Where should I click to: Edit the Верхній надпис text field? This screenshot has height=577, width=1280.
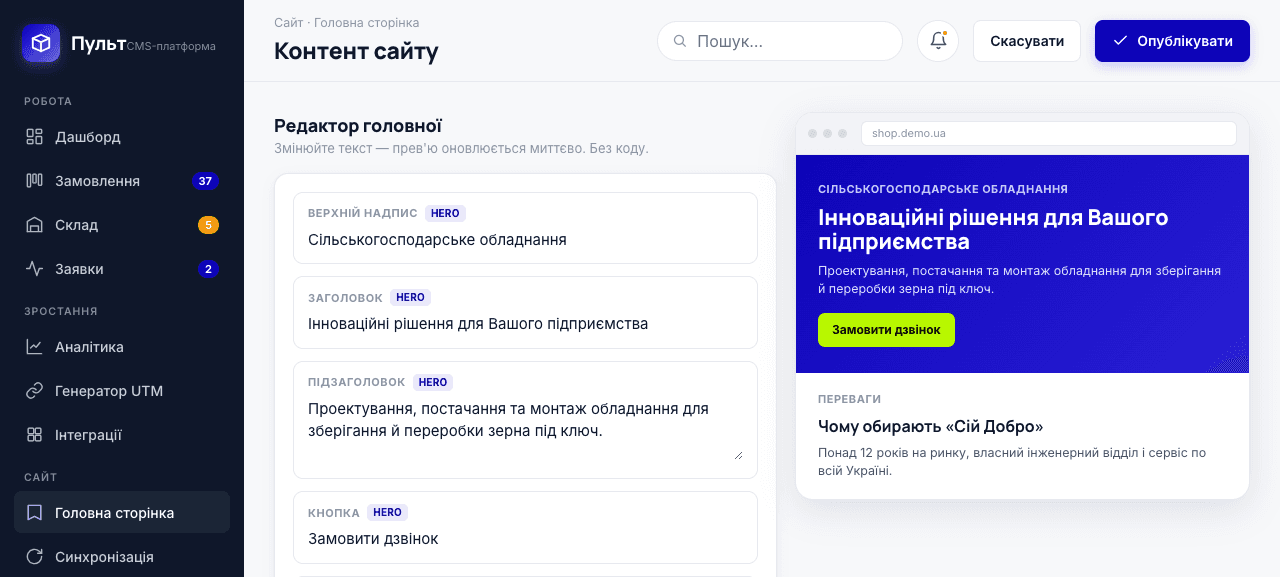coord(525,240)
